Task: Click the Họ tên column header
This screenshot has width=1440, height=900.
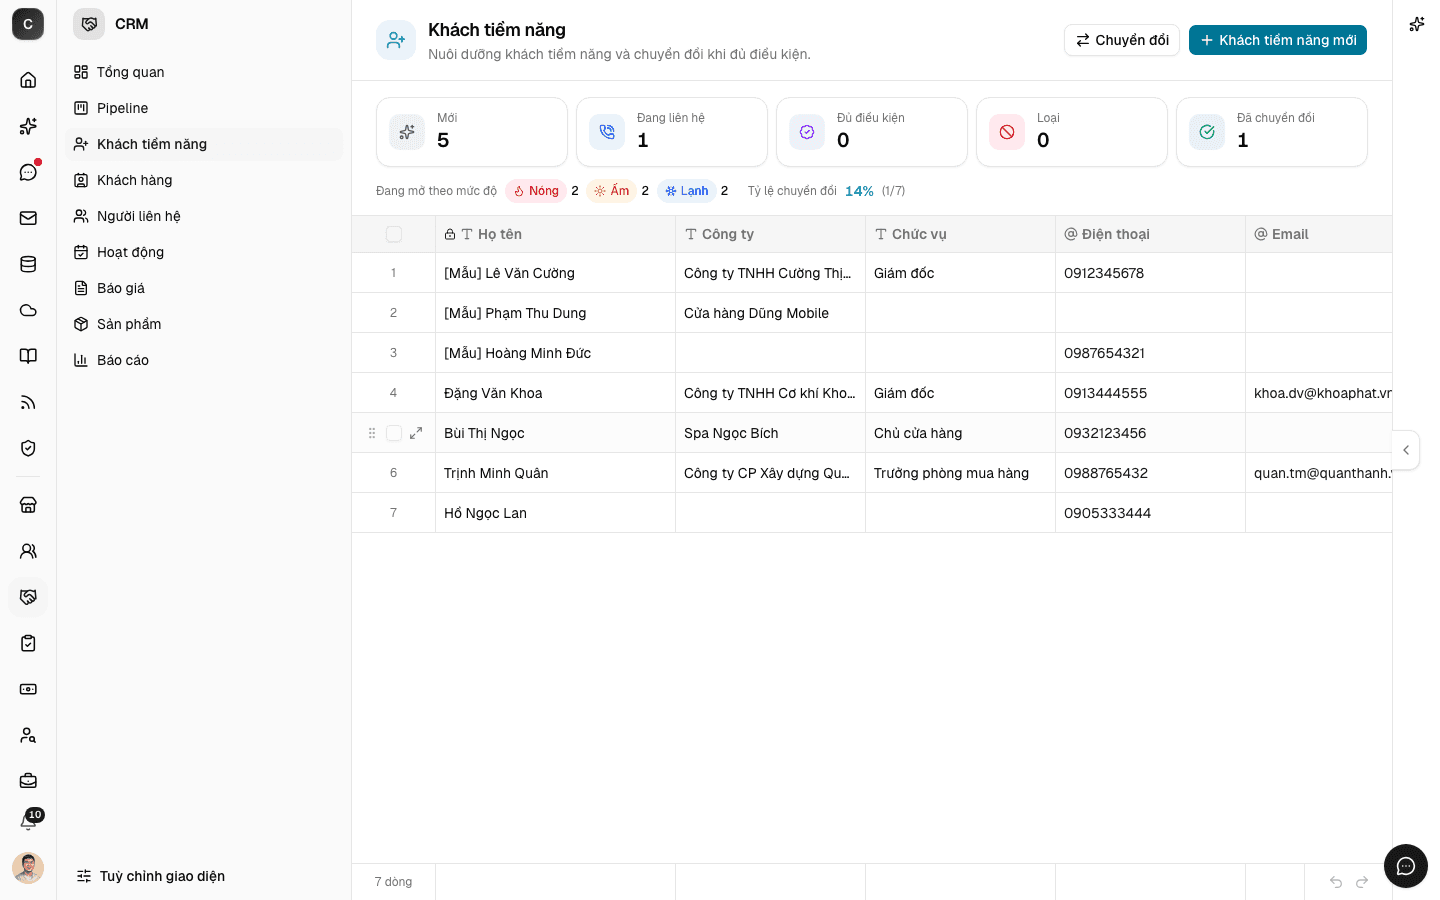Action: (555, 234)
